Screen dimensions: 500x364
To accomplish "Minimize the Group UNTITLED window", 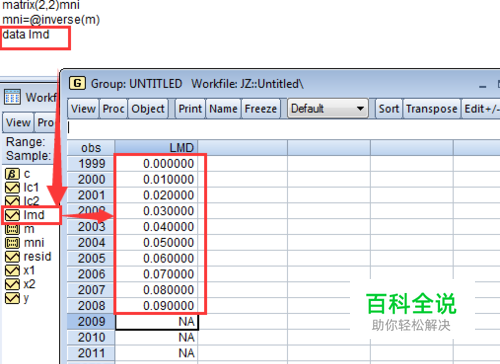I will click(x=483, y=86).
